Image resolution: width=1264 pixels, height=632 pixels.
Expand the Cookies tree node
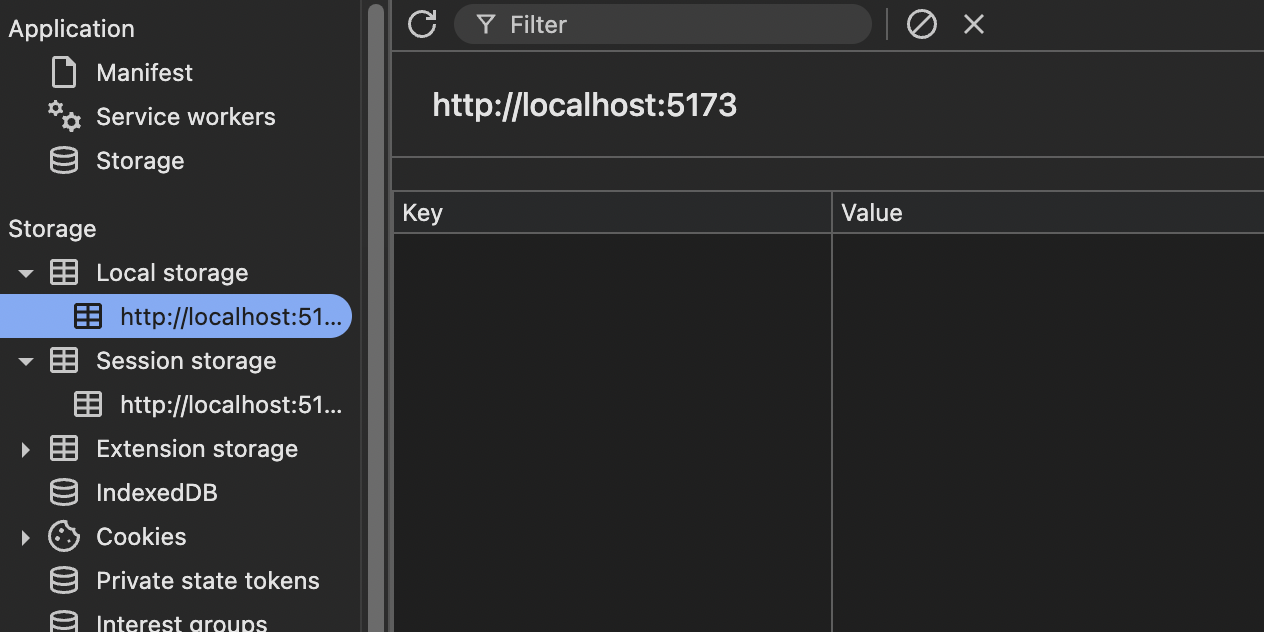26,537
